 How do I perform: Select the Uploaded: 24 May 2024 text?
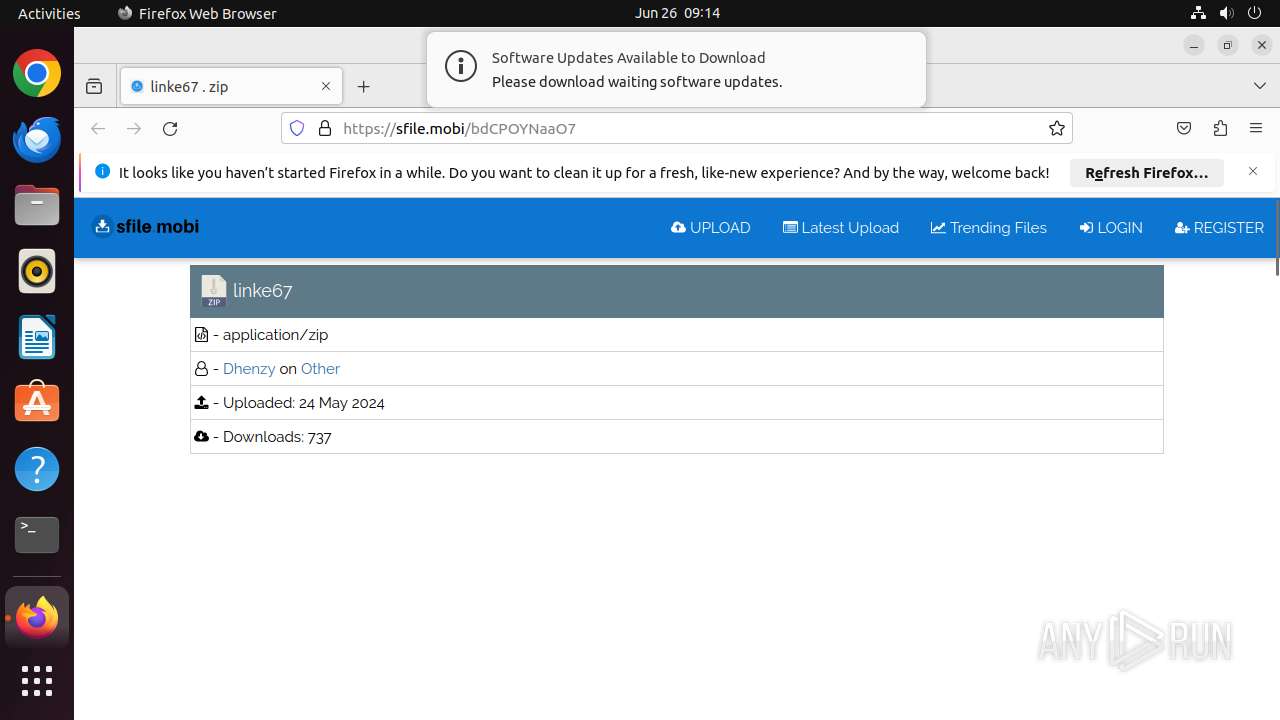click(x=304, y=403)
